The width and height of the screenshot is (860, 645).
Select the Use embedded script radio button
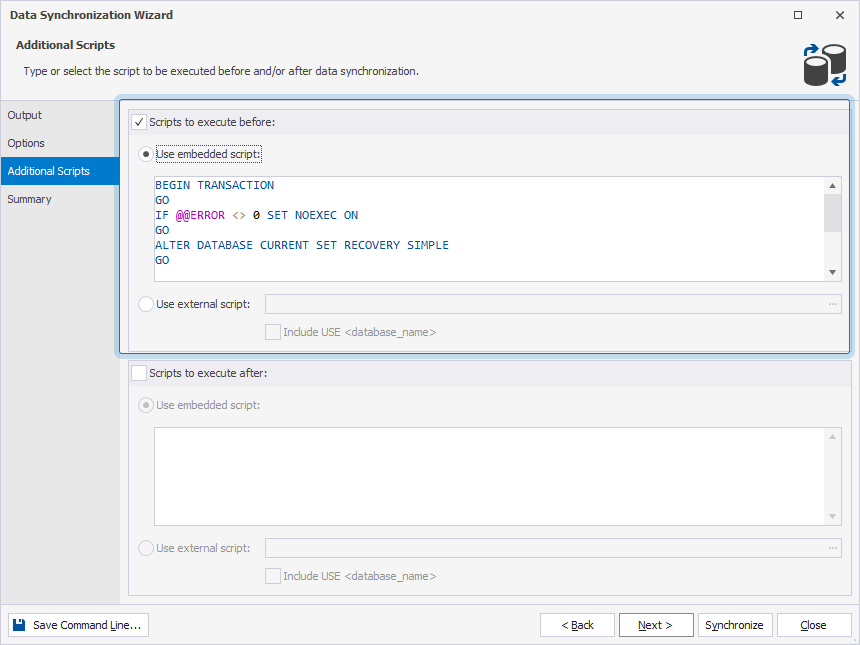pos(147,153)
